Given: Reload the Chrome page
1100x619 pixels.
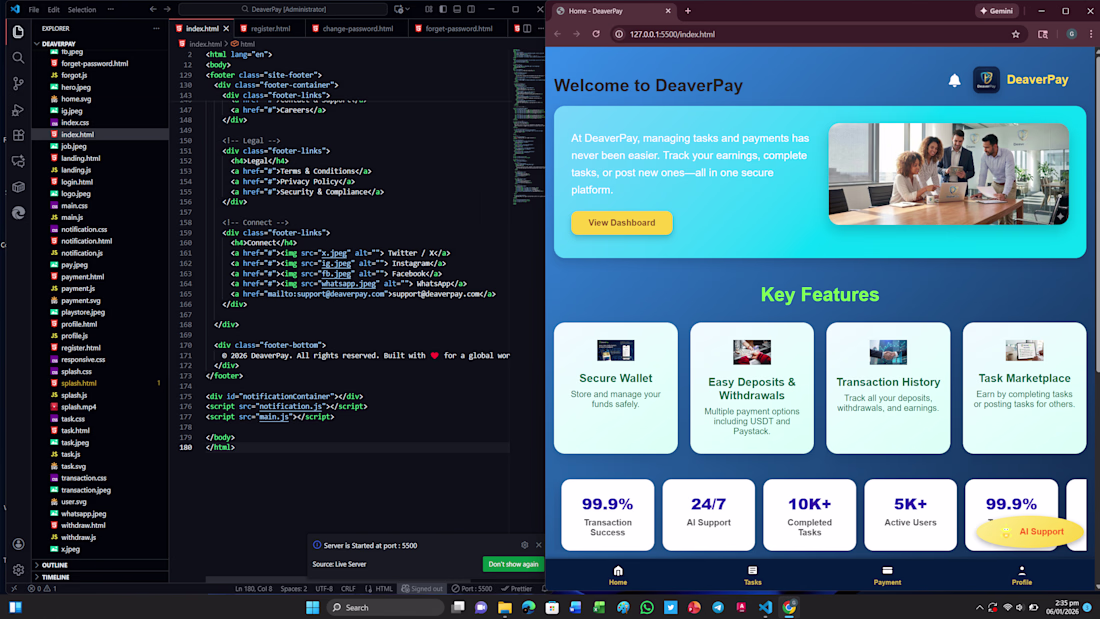Looking at the screenshot, I should pos(596,34).
